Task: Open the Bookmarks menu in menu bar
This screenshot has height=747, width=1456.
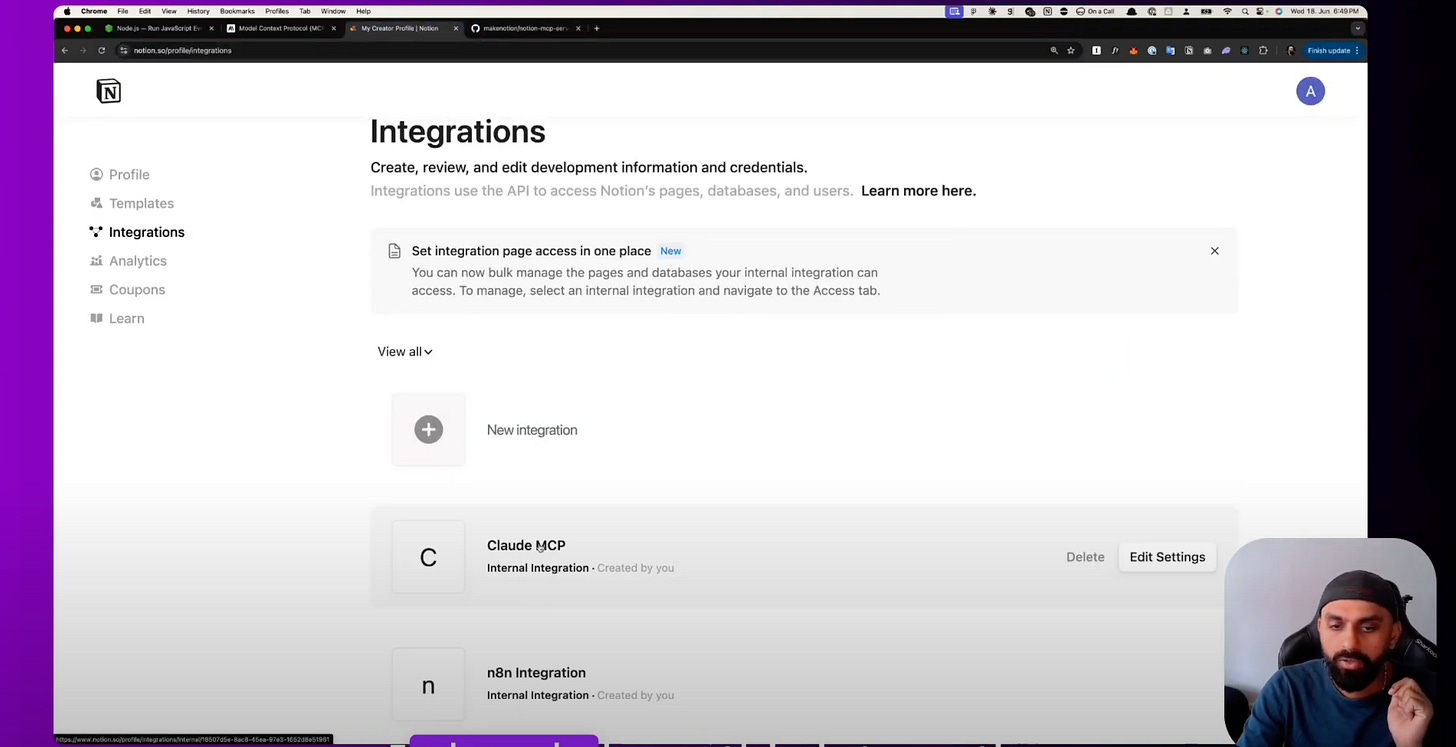Action: 237,11
